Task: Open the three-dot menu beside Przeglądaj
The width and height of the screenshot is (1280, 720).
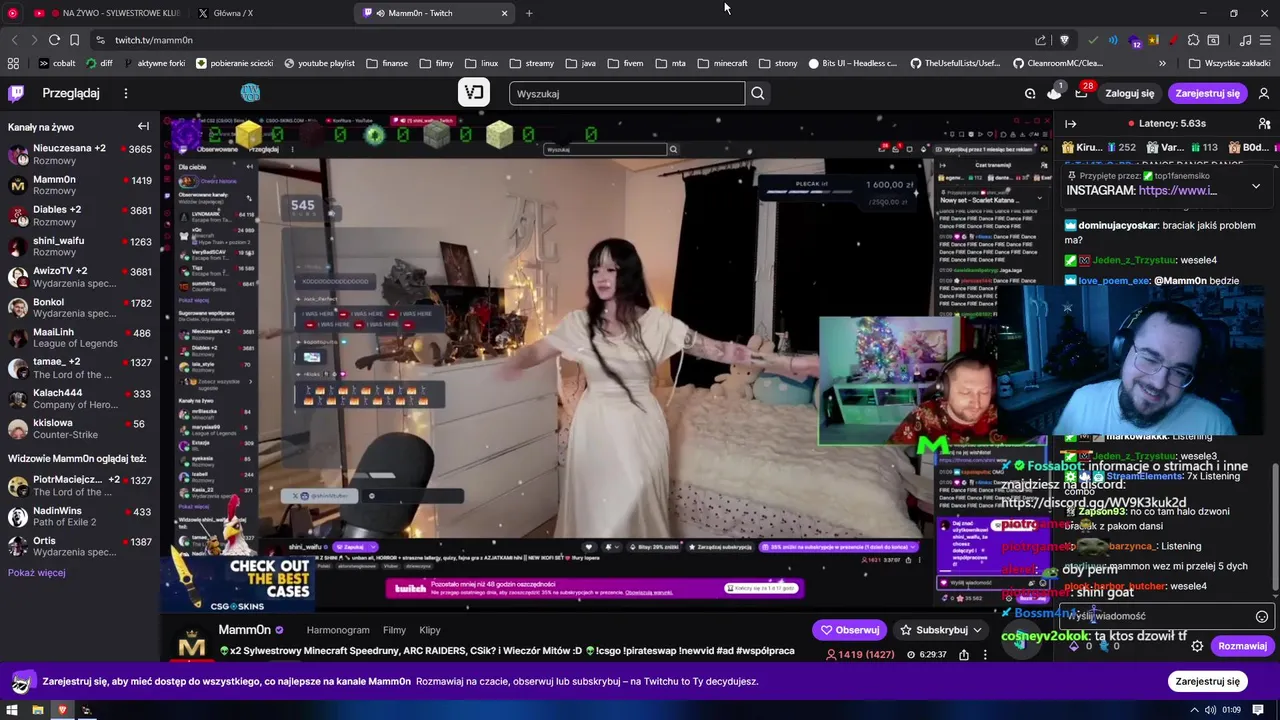Action: click(125, 93)
